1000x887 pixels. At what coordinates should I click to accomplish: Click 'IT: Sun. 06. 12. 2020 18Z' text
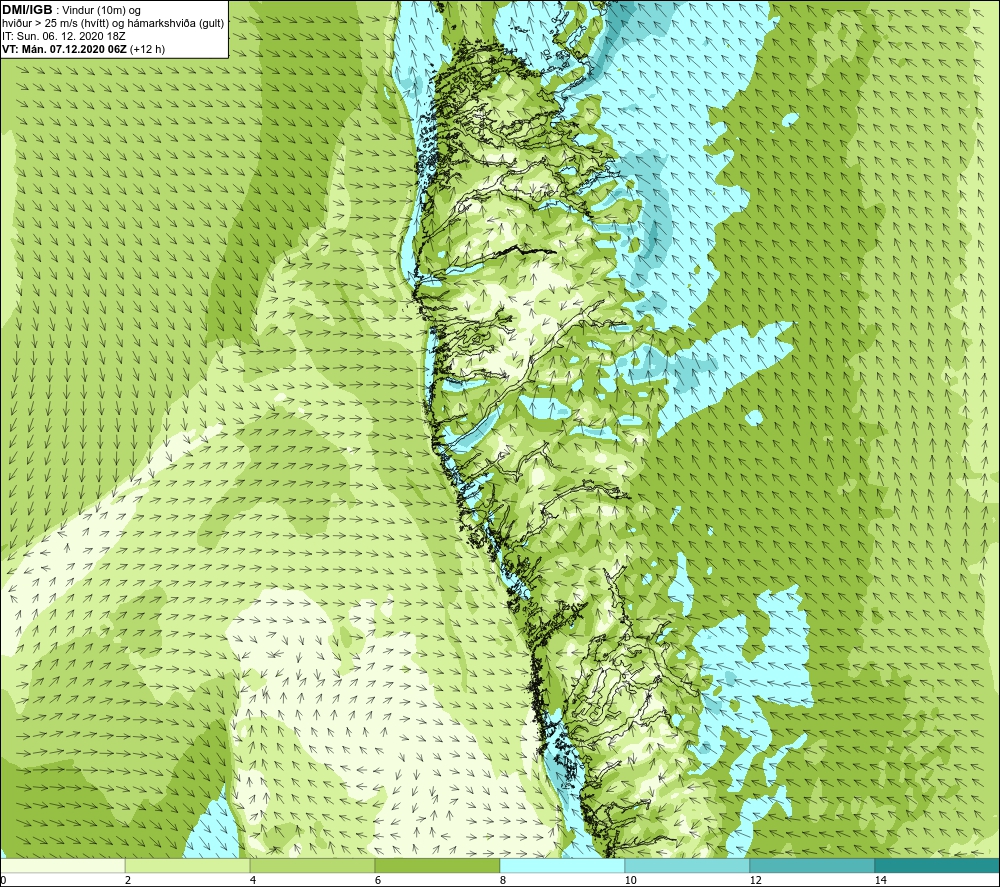tap(63, 36)
